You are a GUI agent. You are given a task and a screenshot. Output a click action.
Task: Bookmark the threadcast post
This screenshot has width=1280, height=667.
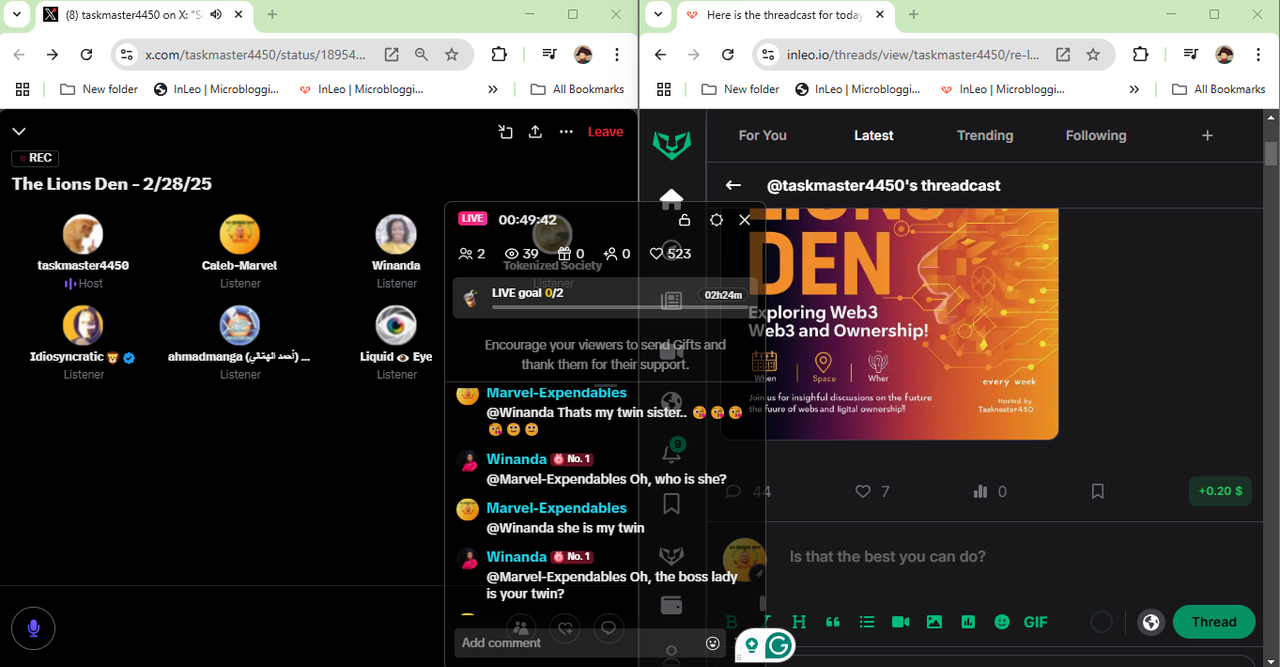[1097, 491]
